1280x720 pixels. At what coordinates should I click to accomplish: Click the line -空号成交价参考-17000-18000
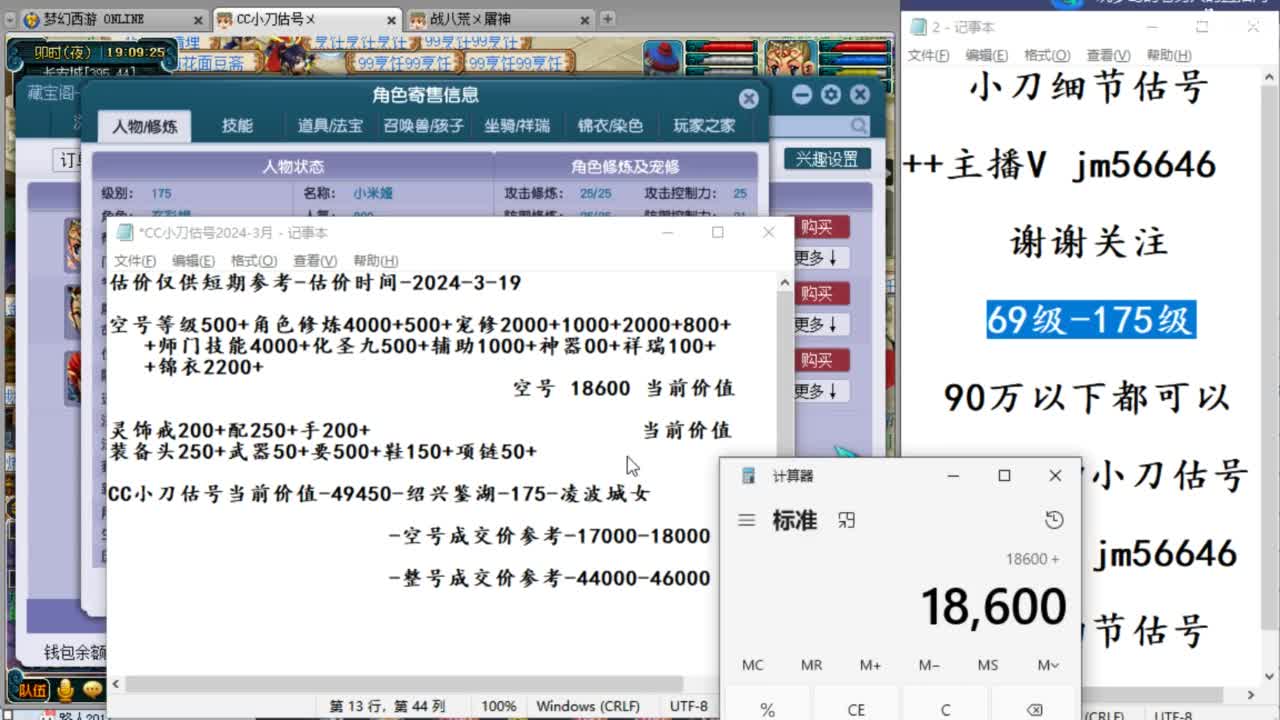550,536
